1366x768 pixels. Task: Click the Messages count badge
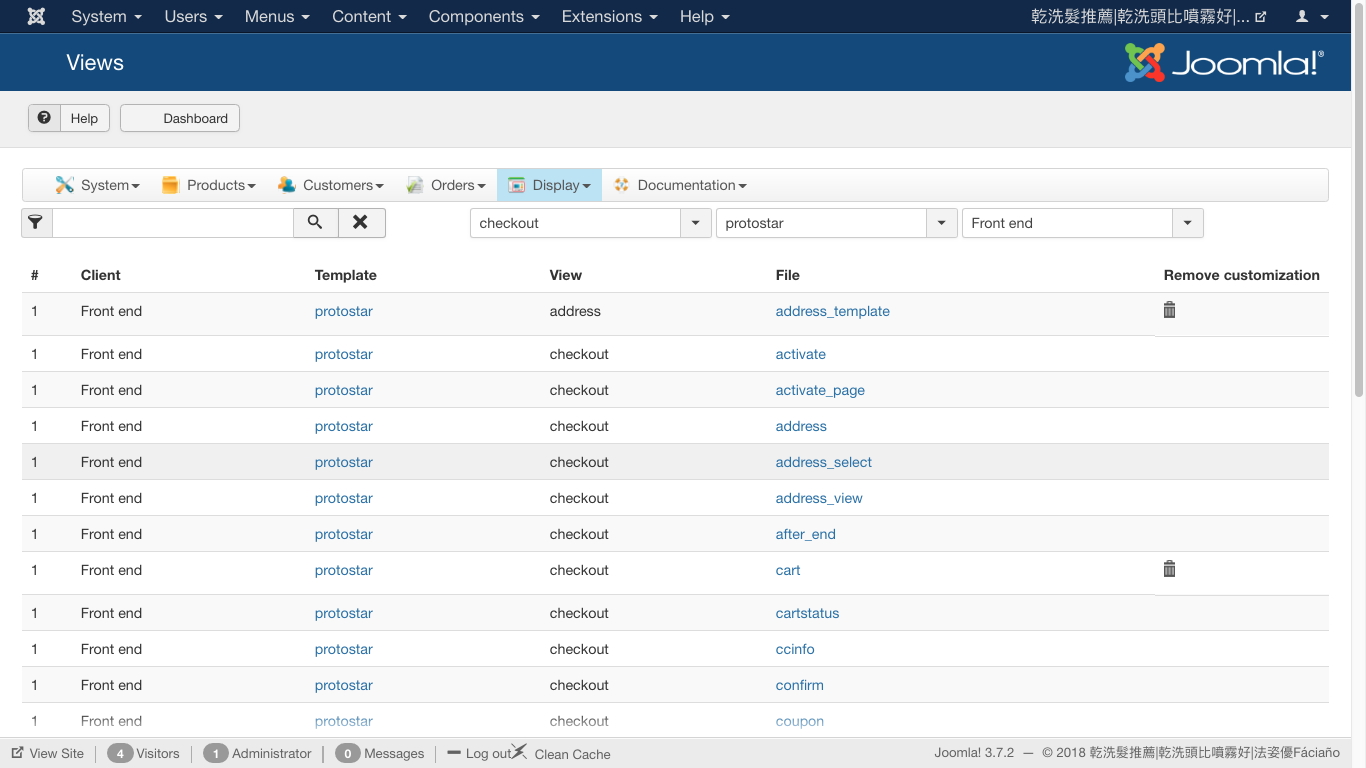[x=348, y=753]
